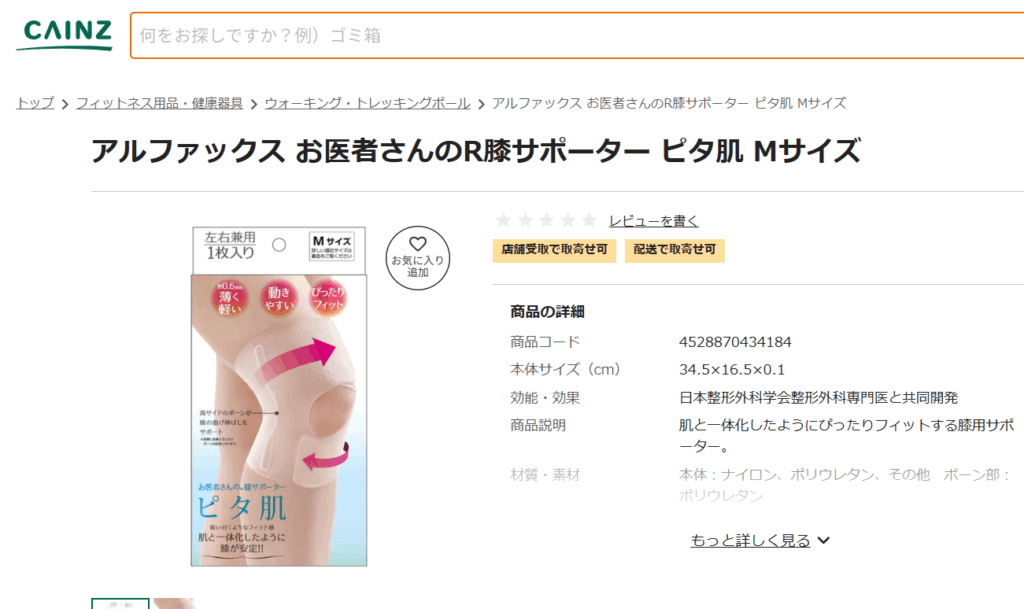Select the middle review rating star
The width and height of the screenshot is (1024, 609).
tap(546, 220)
